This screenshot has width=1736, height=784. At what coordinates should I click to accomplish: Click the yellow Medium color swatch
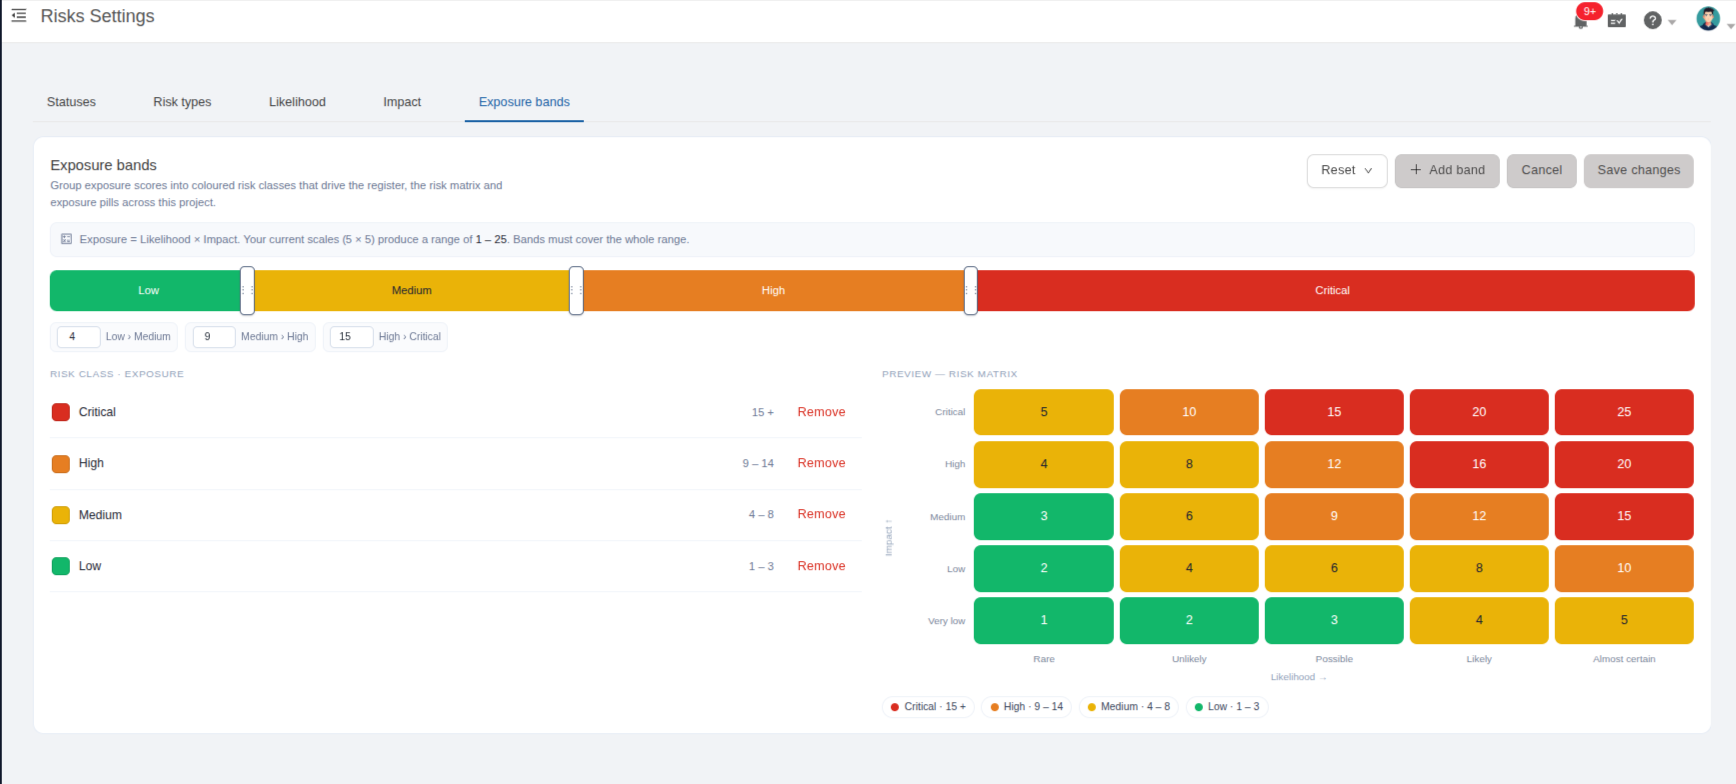click(x=61, y=515)
